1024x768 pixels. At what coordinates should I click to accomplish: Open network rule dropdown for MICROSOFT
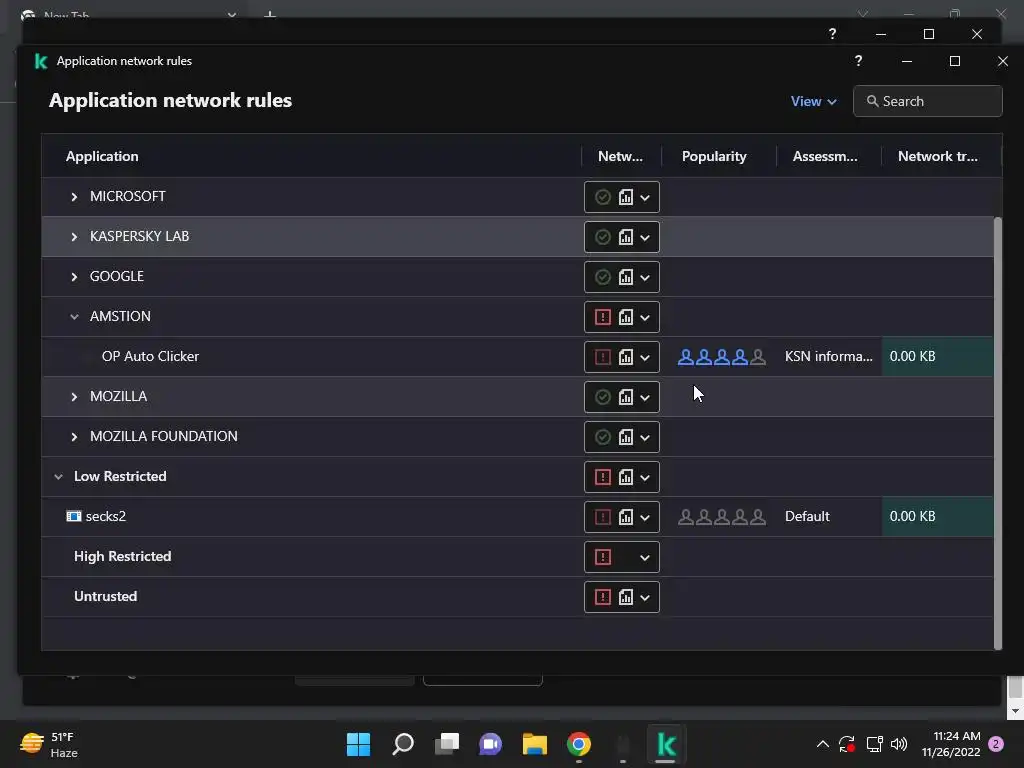point(645,197)
